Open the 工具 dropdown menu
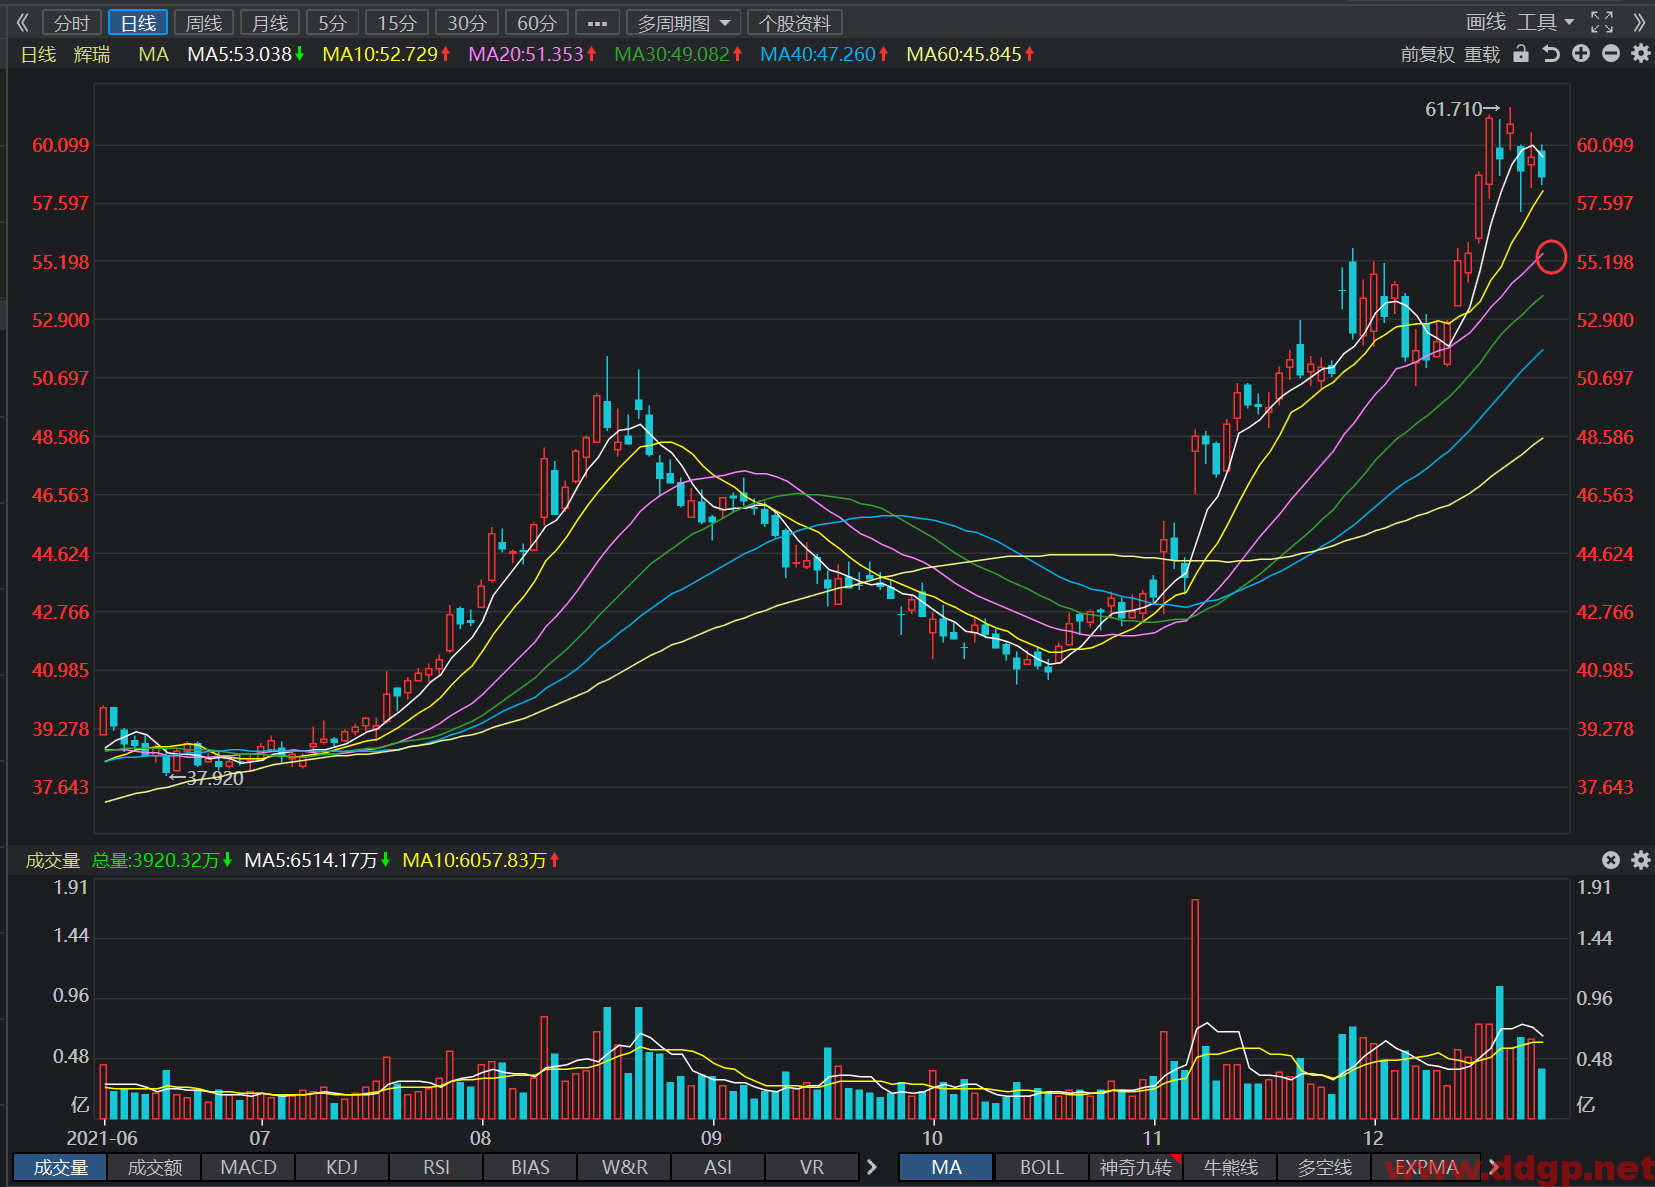Viewport: 1655px width, 1187px height. 1545,22
